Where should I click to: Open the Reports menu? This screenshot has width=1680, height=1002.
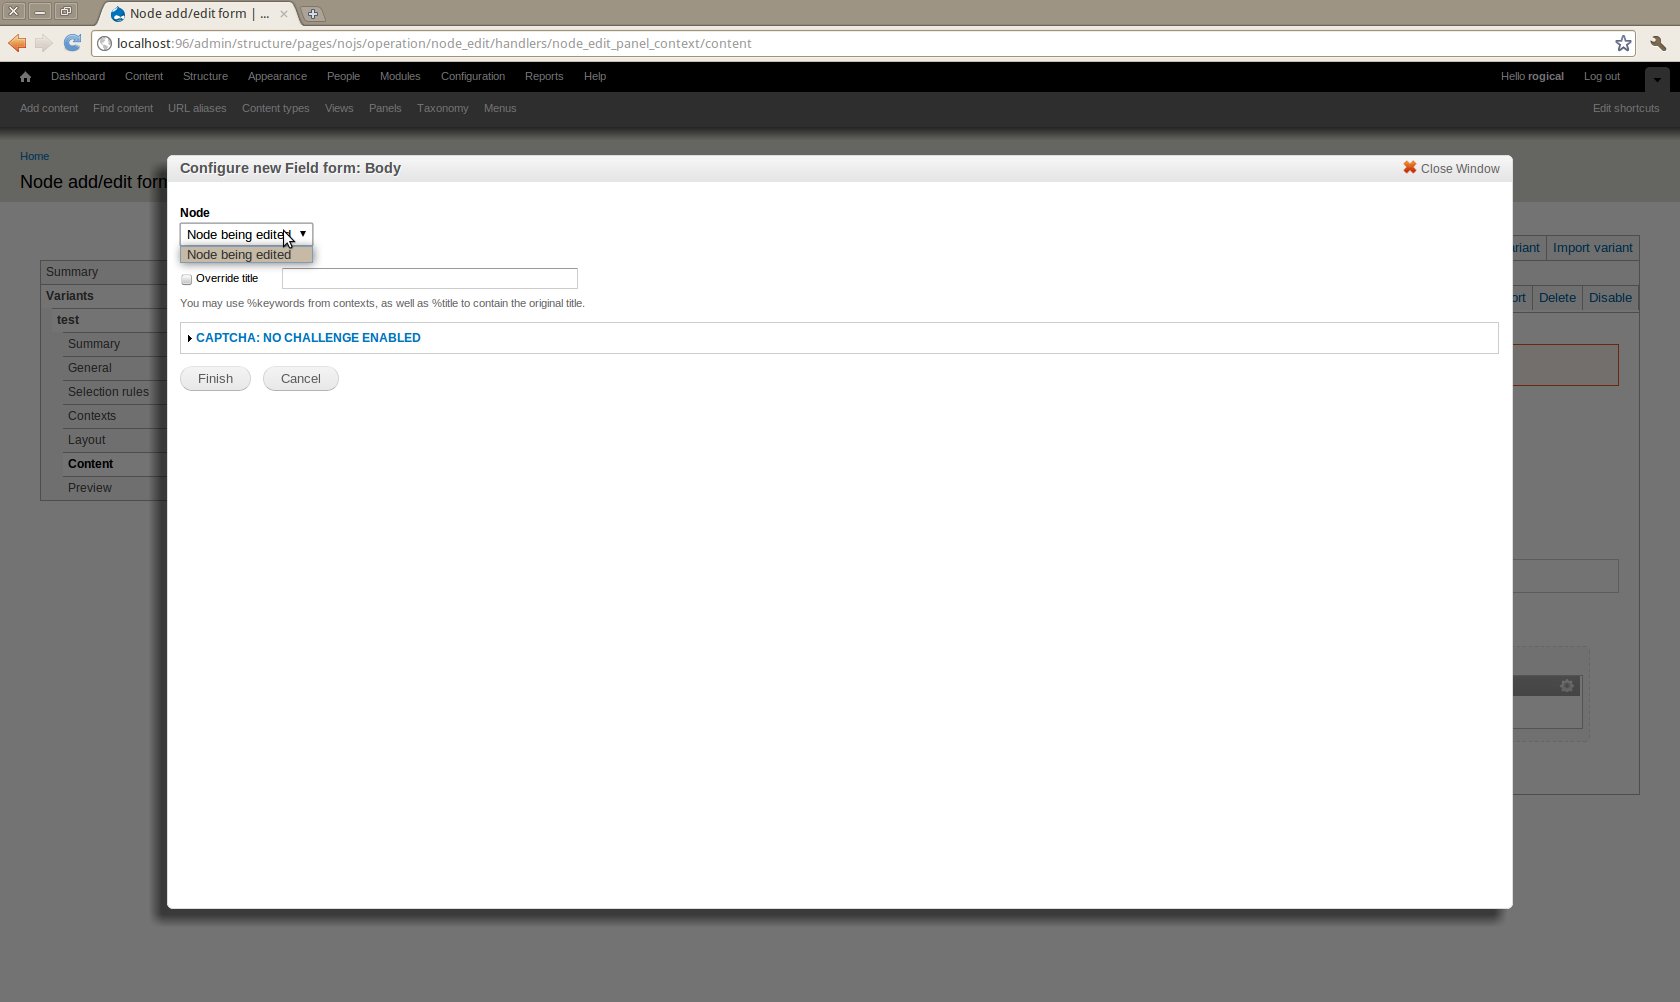point(544,76)
